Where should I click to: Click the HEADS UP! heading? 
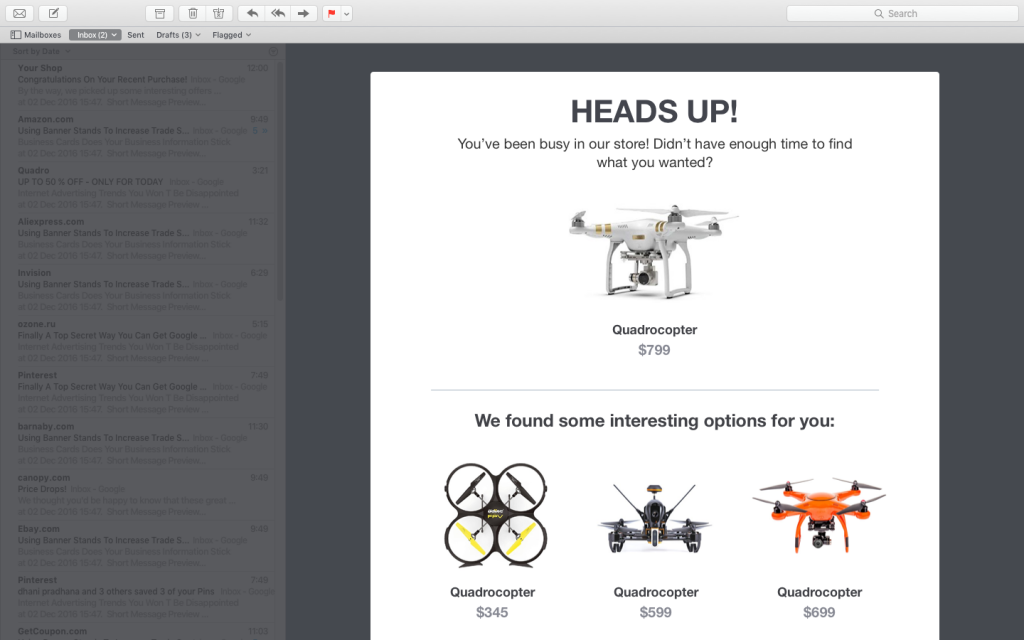(654, 112)
